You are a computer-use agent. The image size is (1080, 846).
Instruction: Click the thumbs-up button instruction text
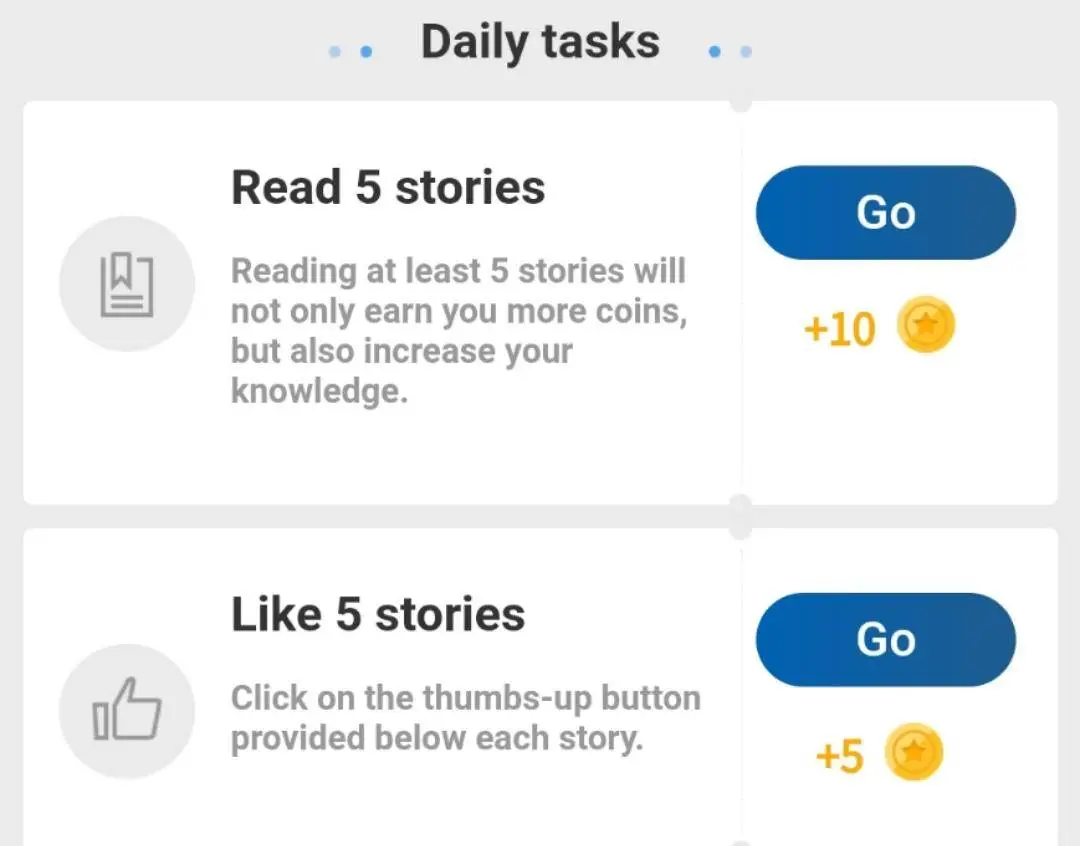click(x=465, y=717)
